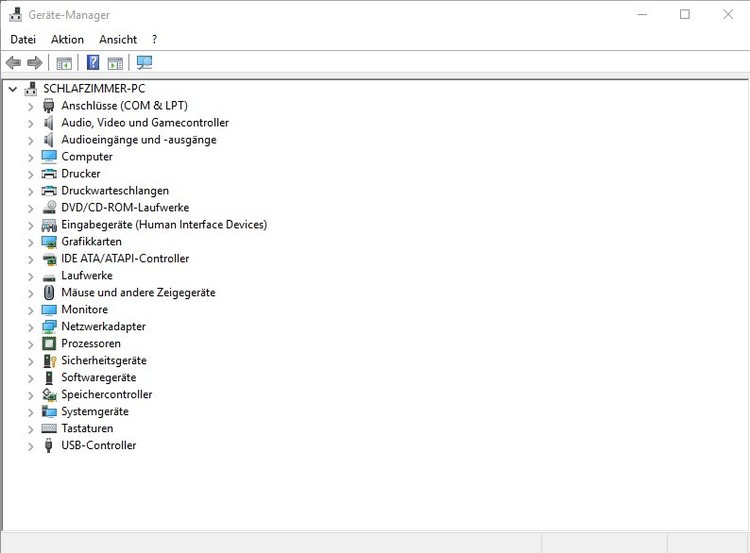Select the SCHLAFZIMMER-PC tree label

pos(94,88)
